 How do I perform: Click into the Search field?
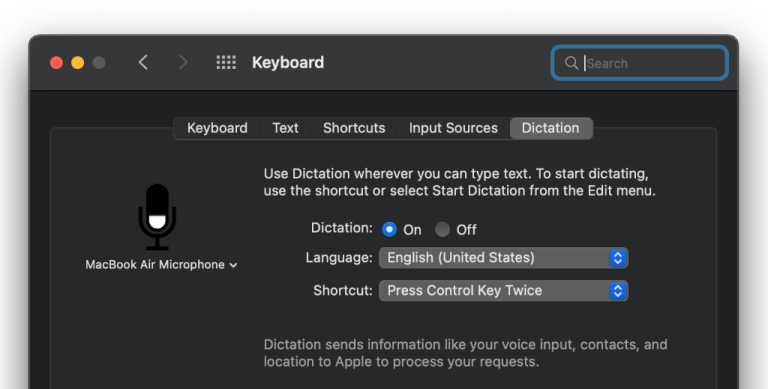coord(640,63)
